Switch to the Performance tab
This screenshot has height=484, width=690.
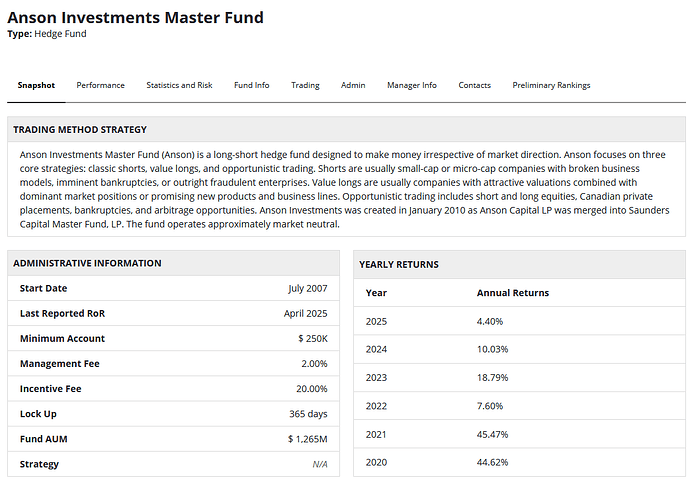tap(100, 85)
